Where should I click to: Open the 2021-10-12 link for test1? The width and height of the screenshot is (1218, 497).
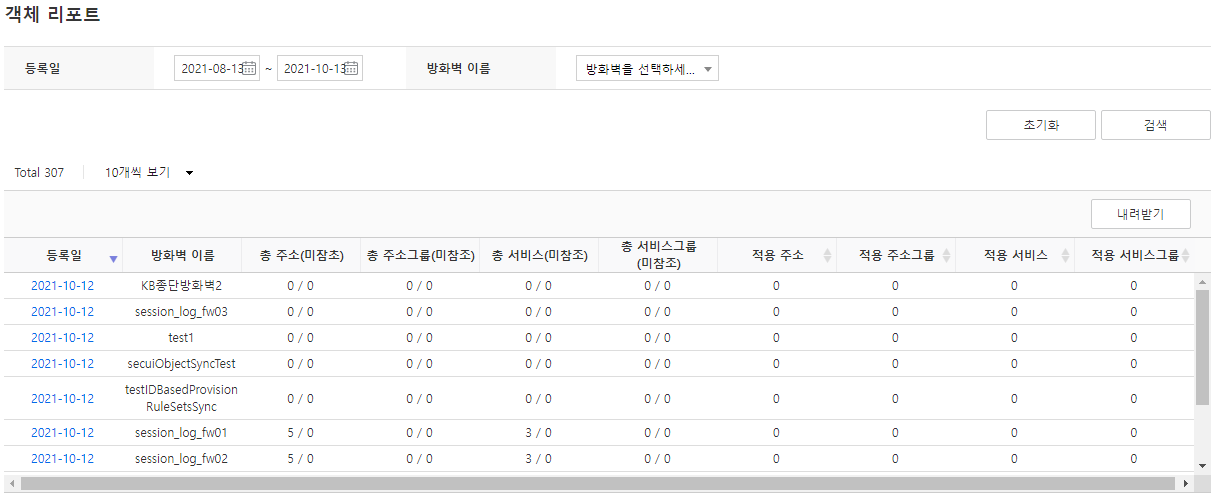(63, 337)
